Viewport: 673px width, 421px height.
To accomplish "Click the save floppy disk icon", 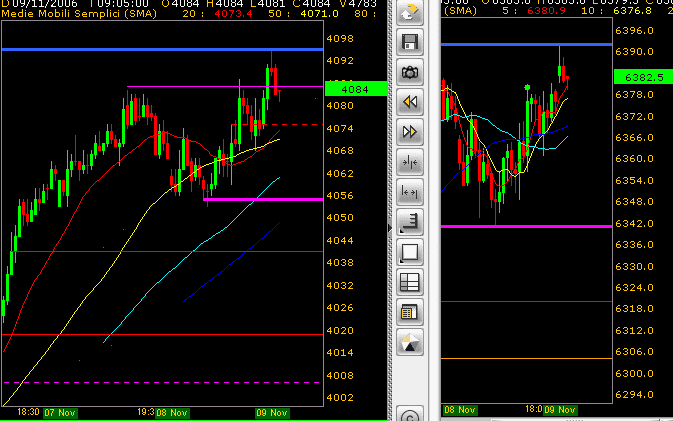I will click(410, 42).
